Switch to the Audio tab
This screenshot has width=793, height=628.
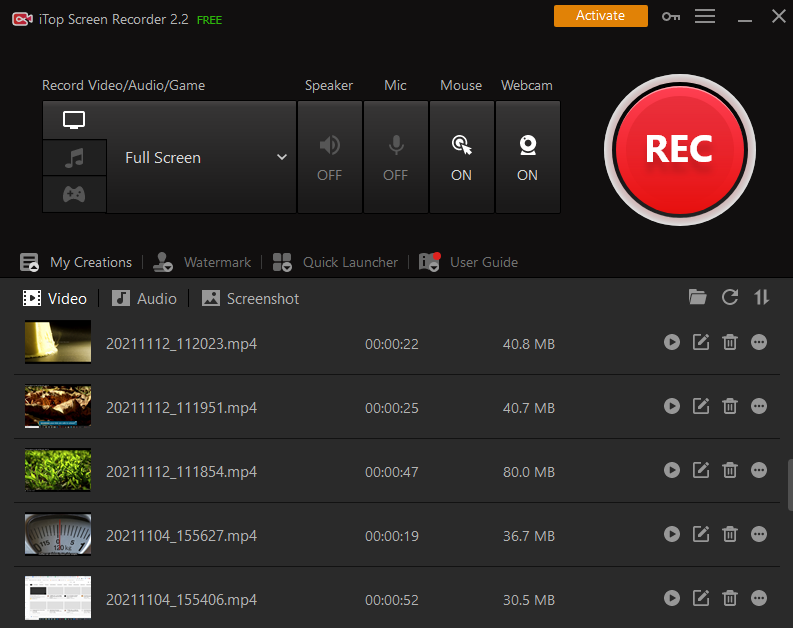click(144, 298)
